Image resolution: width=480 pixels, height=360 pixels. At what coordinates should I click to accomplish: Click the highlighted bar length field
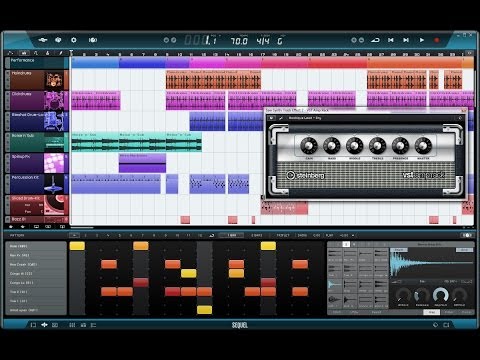click(x=231, y=235)
